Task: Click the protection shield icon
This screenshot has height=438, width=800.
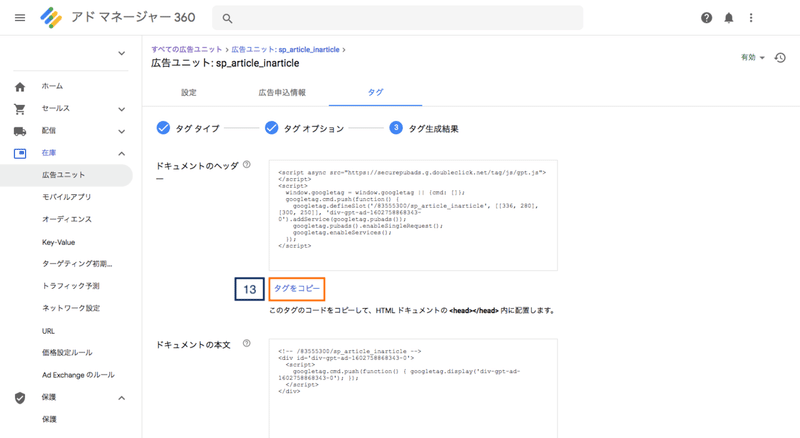Action: tap(20, 398)
